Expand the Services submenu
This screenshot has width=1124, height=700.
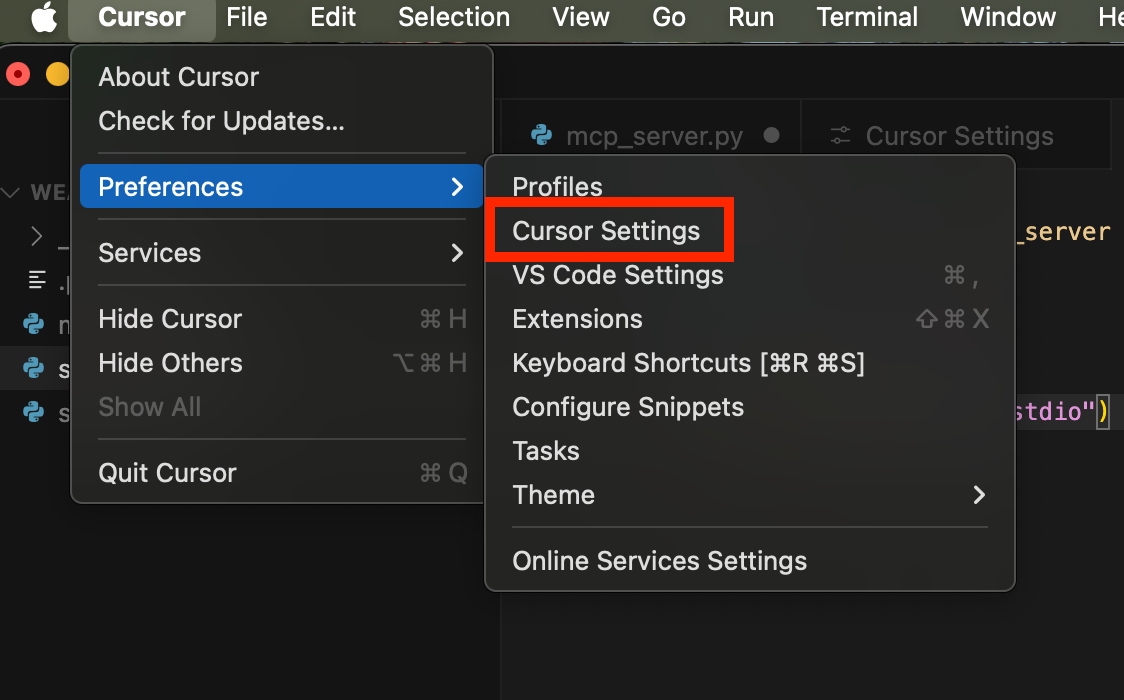point(281,253)
